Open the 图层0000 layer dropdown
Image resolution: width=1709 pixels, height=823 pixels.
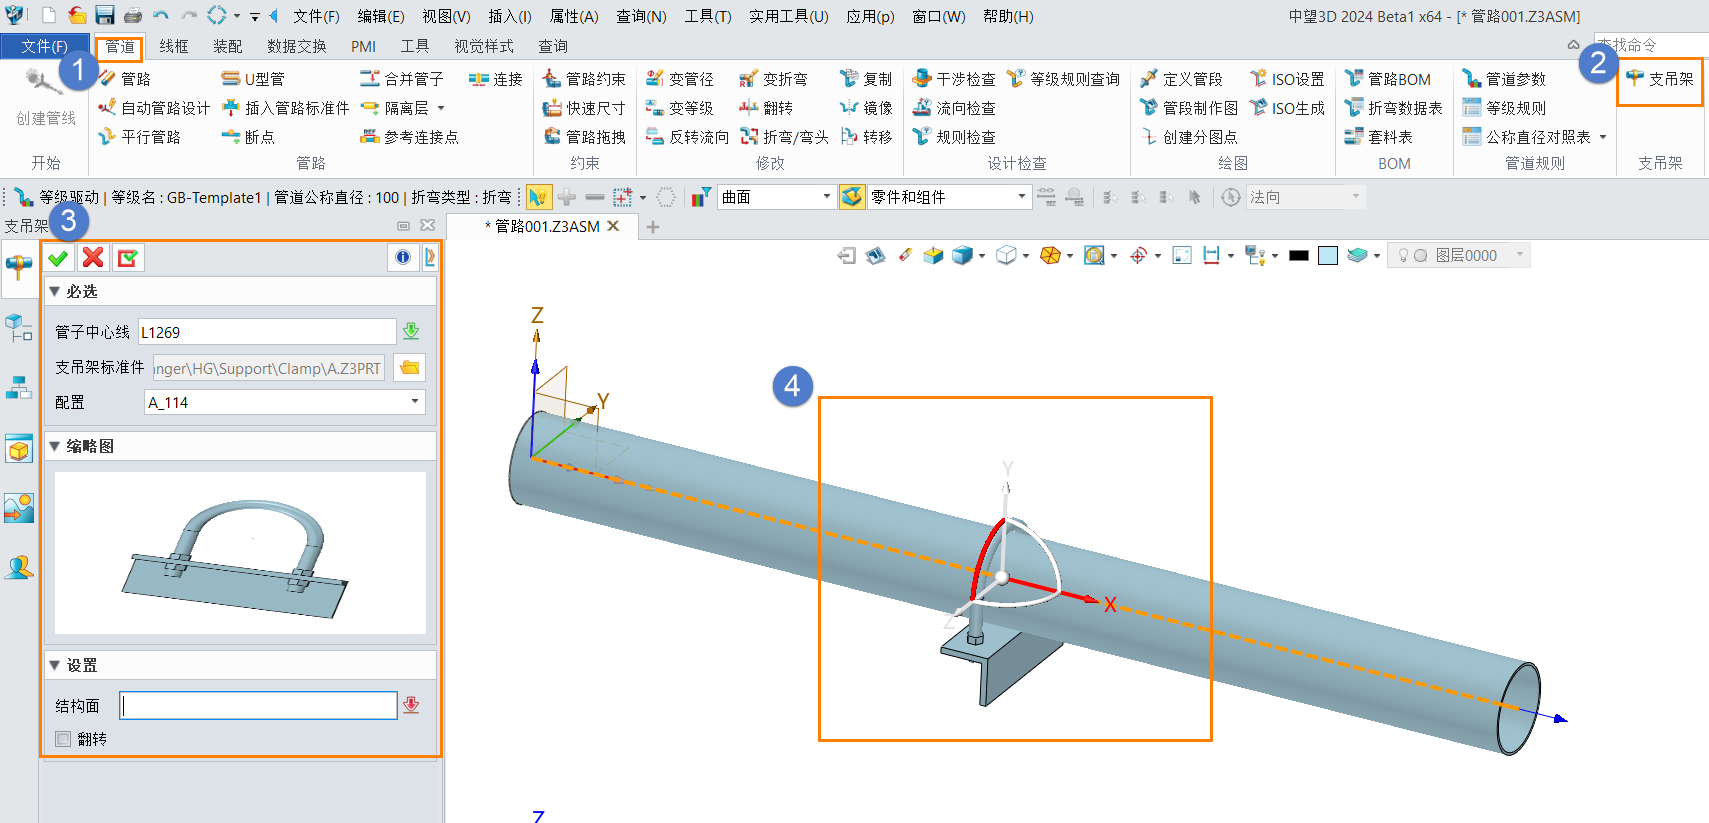click(1520, 255)
